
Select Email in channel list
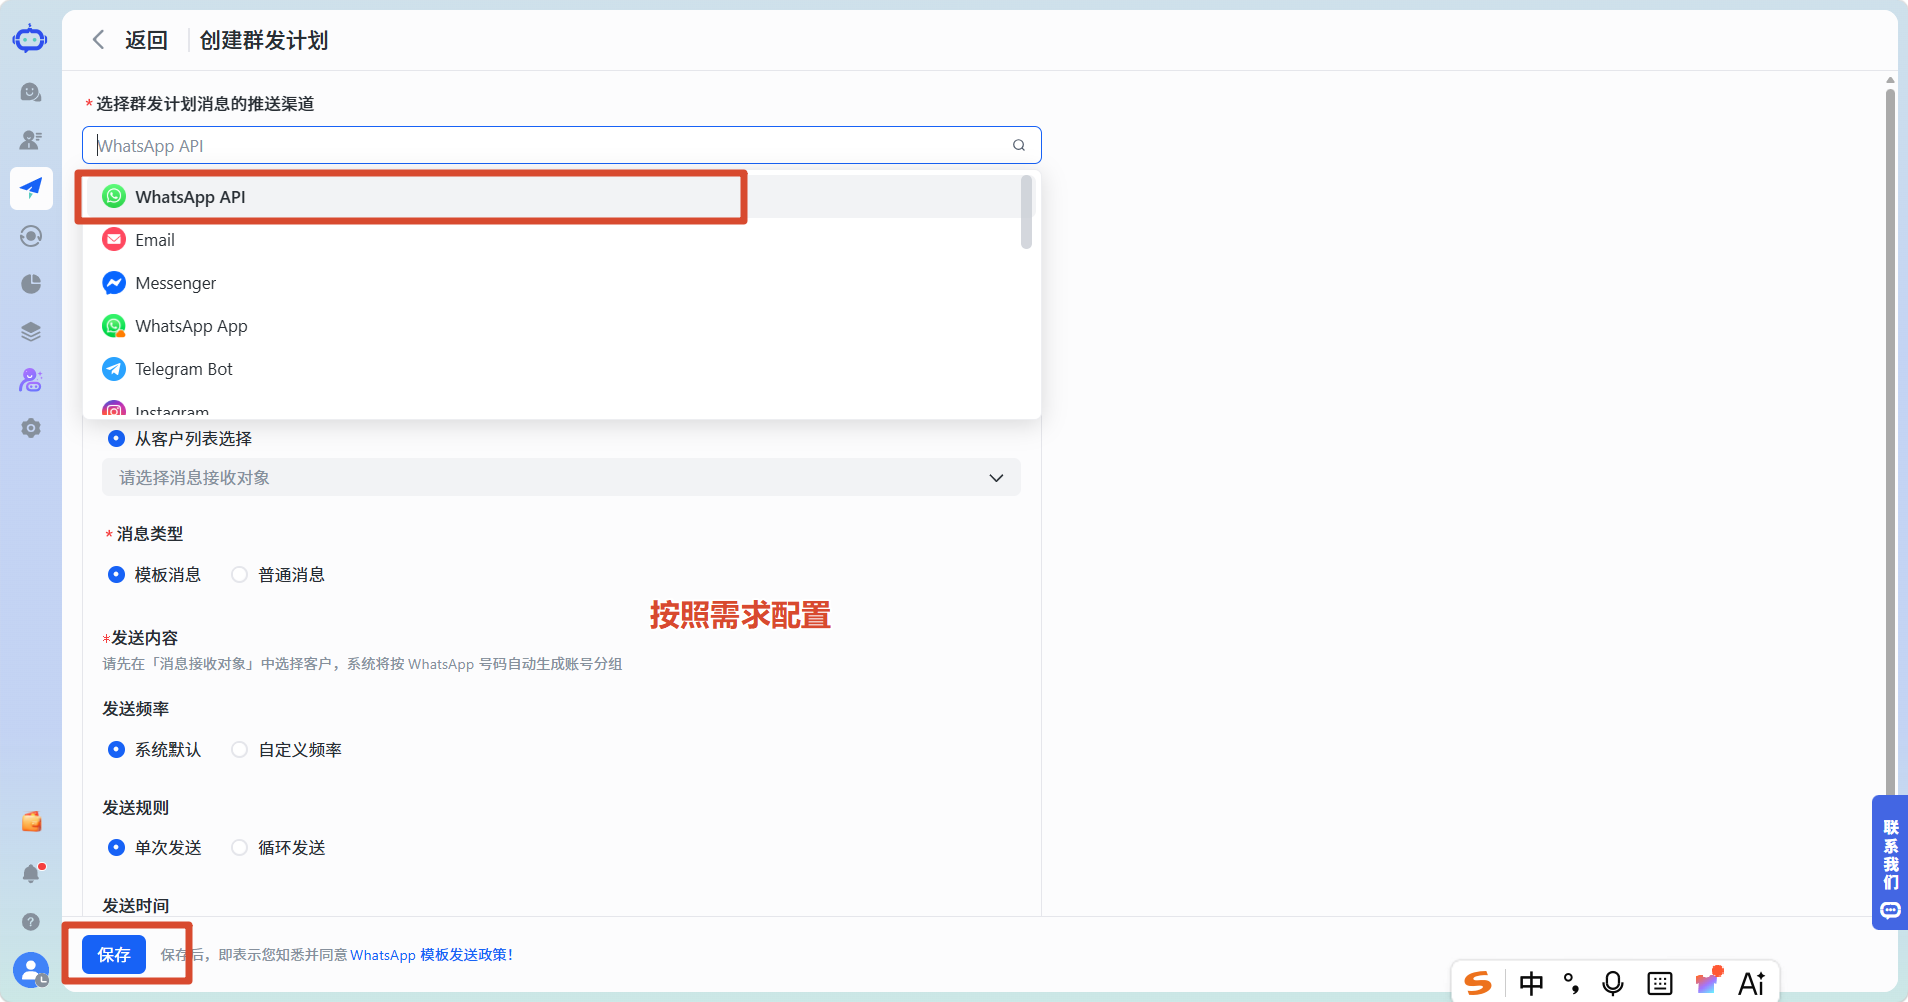coord(561,240)
